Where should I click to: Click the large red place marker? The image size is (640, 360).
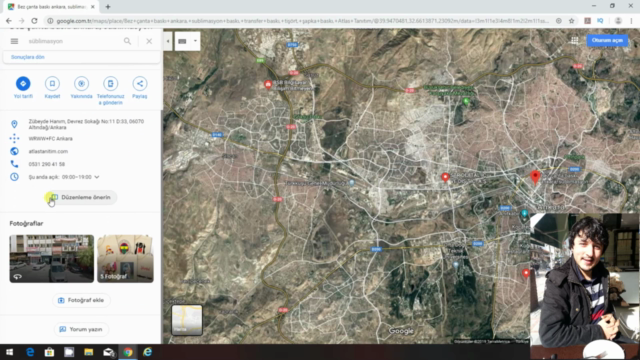pyautogui.click(x=535, y=177)
